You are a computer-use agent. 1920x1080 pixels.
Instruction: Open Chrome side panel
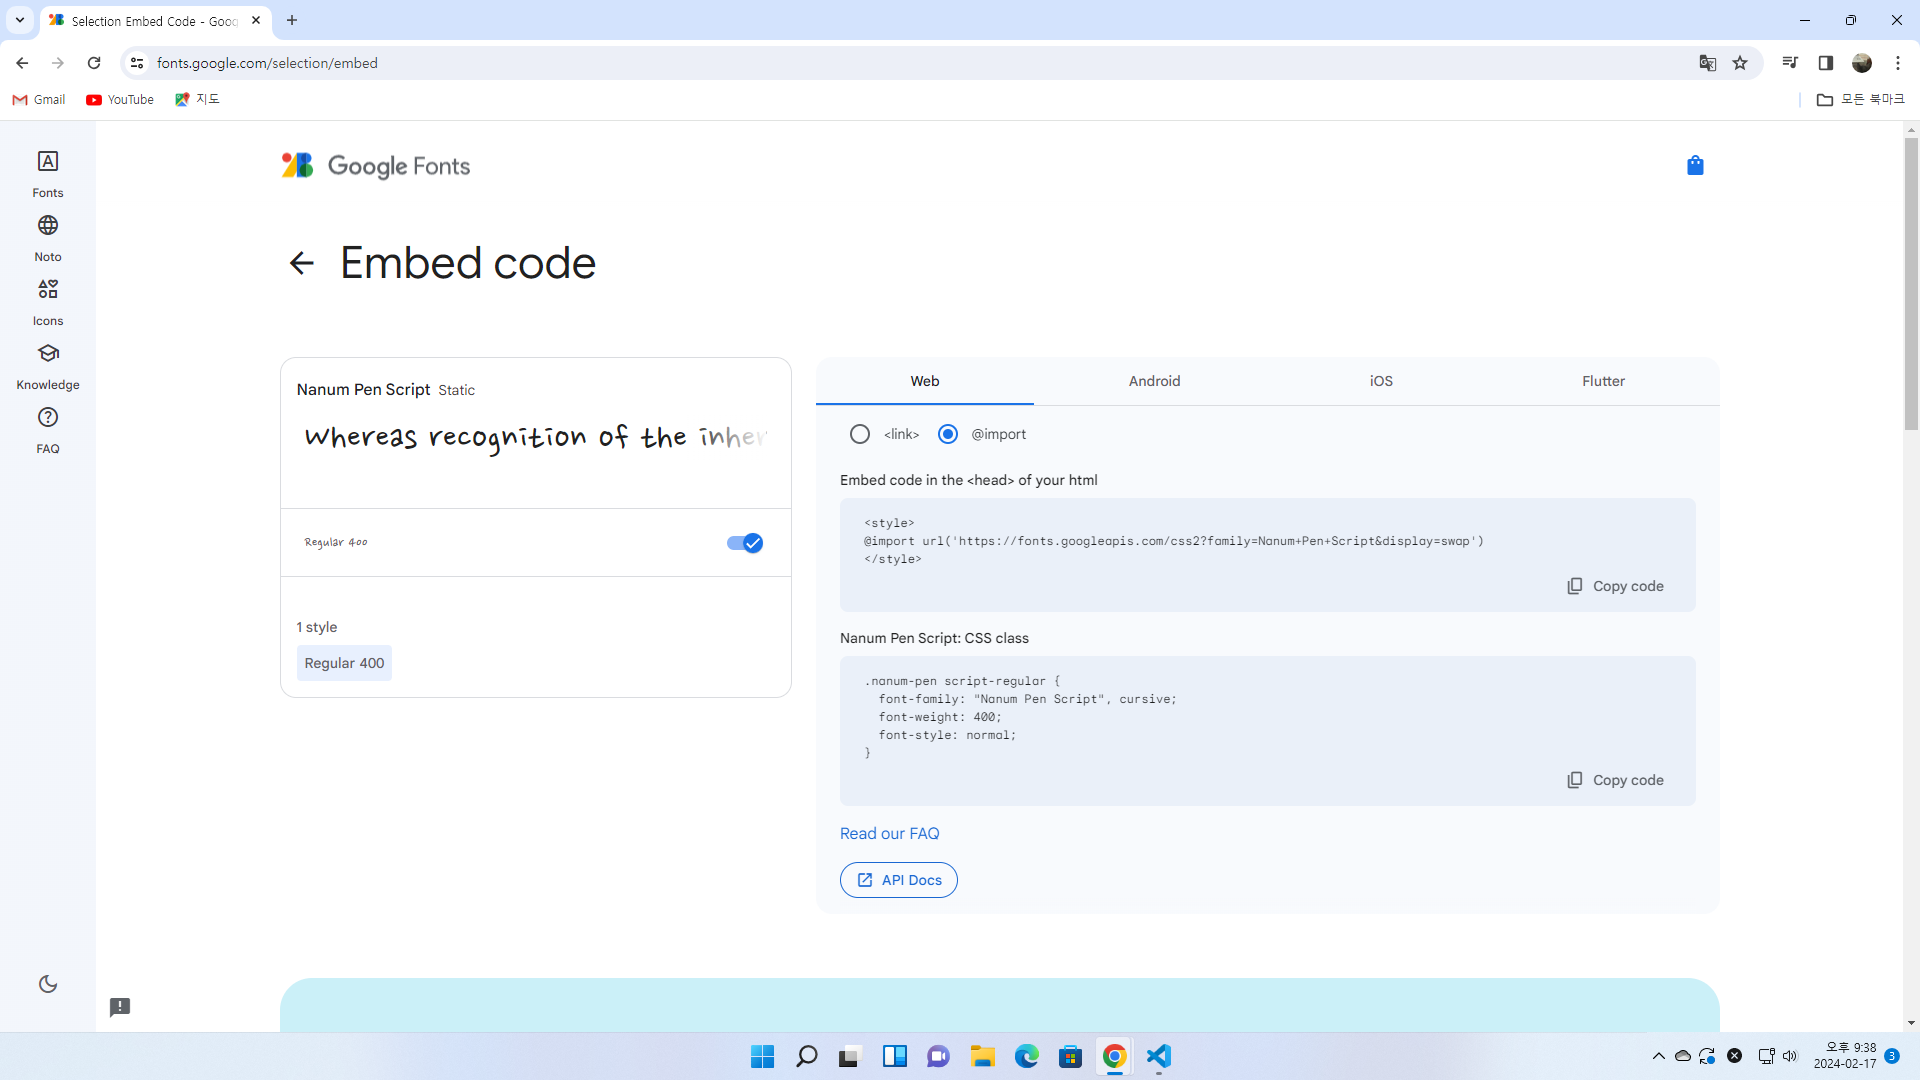(1826, 63)
